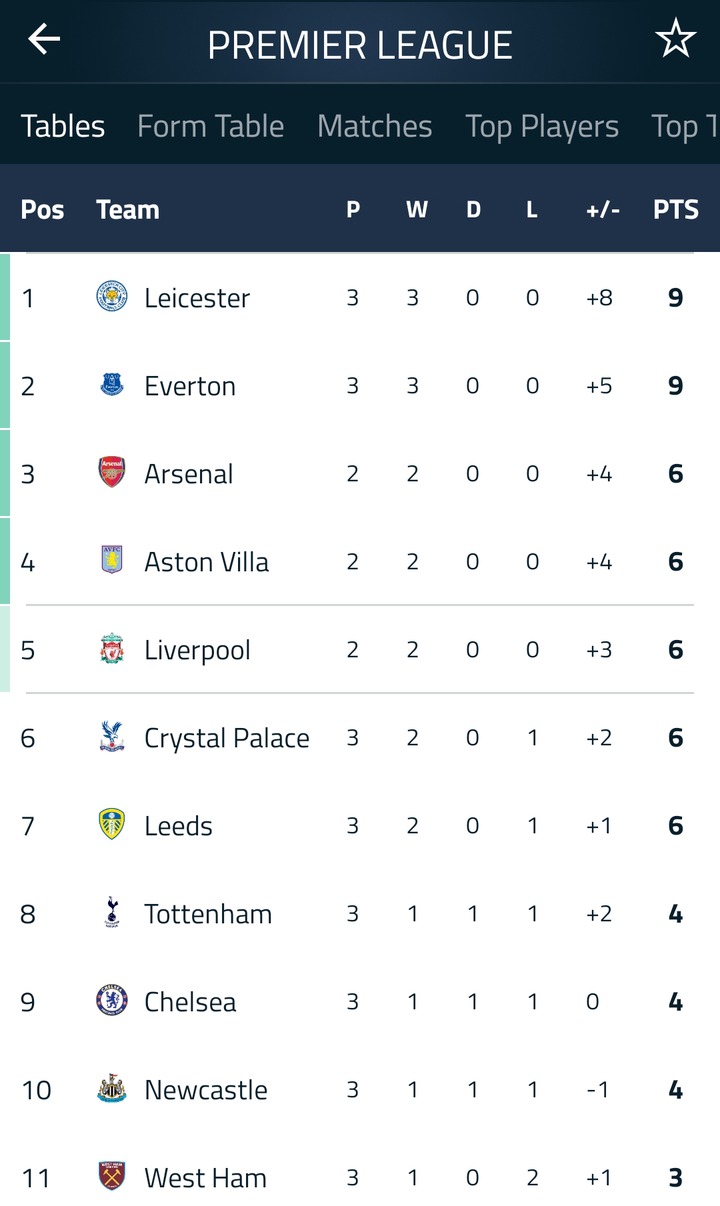Open the West Ham team name

(x=205, y=1178)
